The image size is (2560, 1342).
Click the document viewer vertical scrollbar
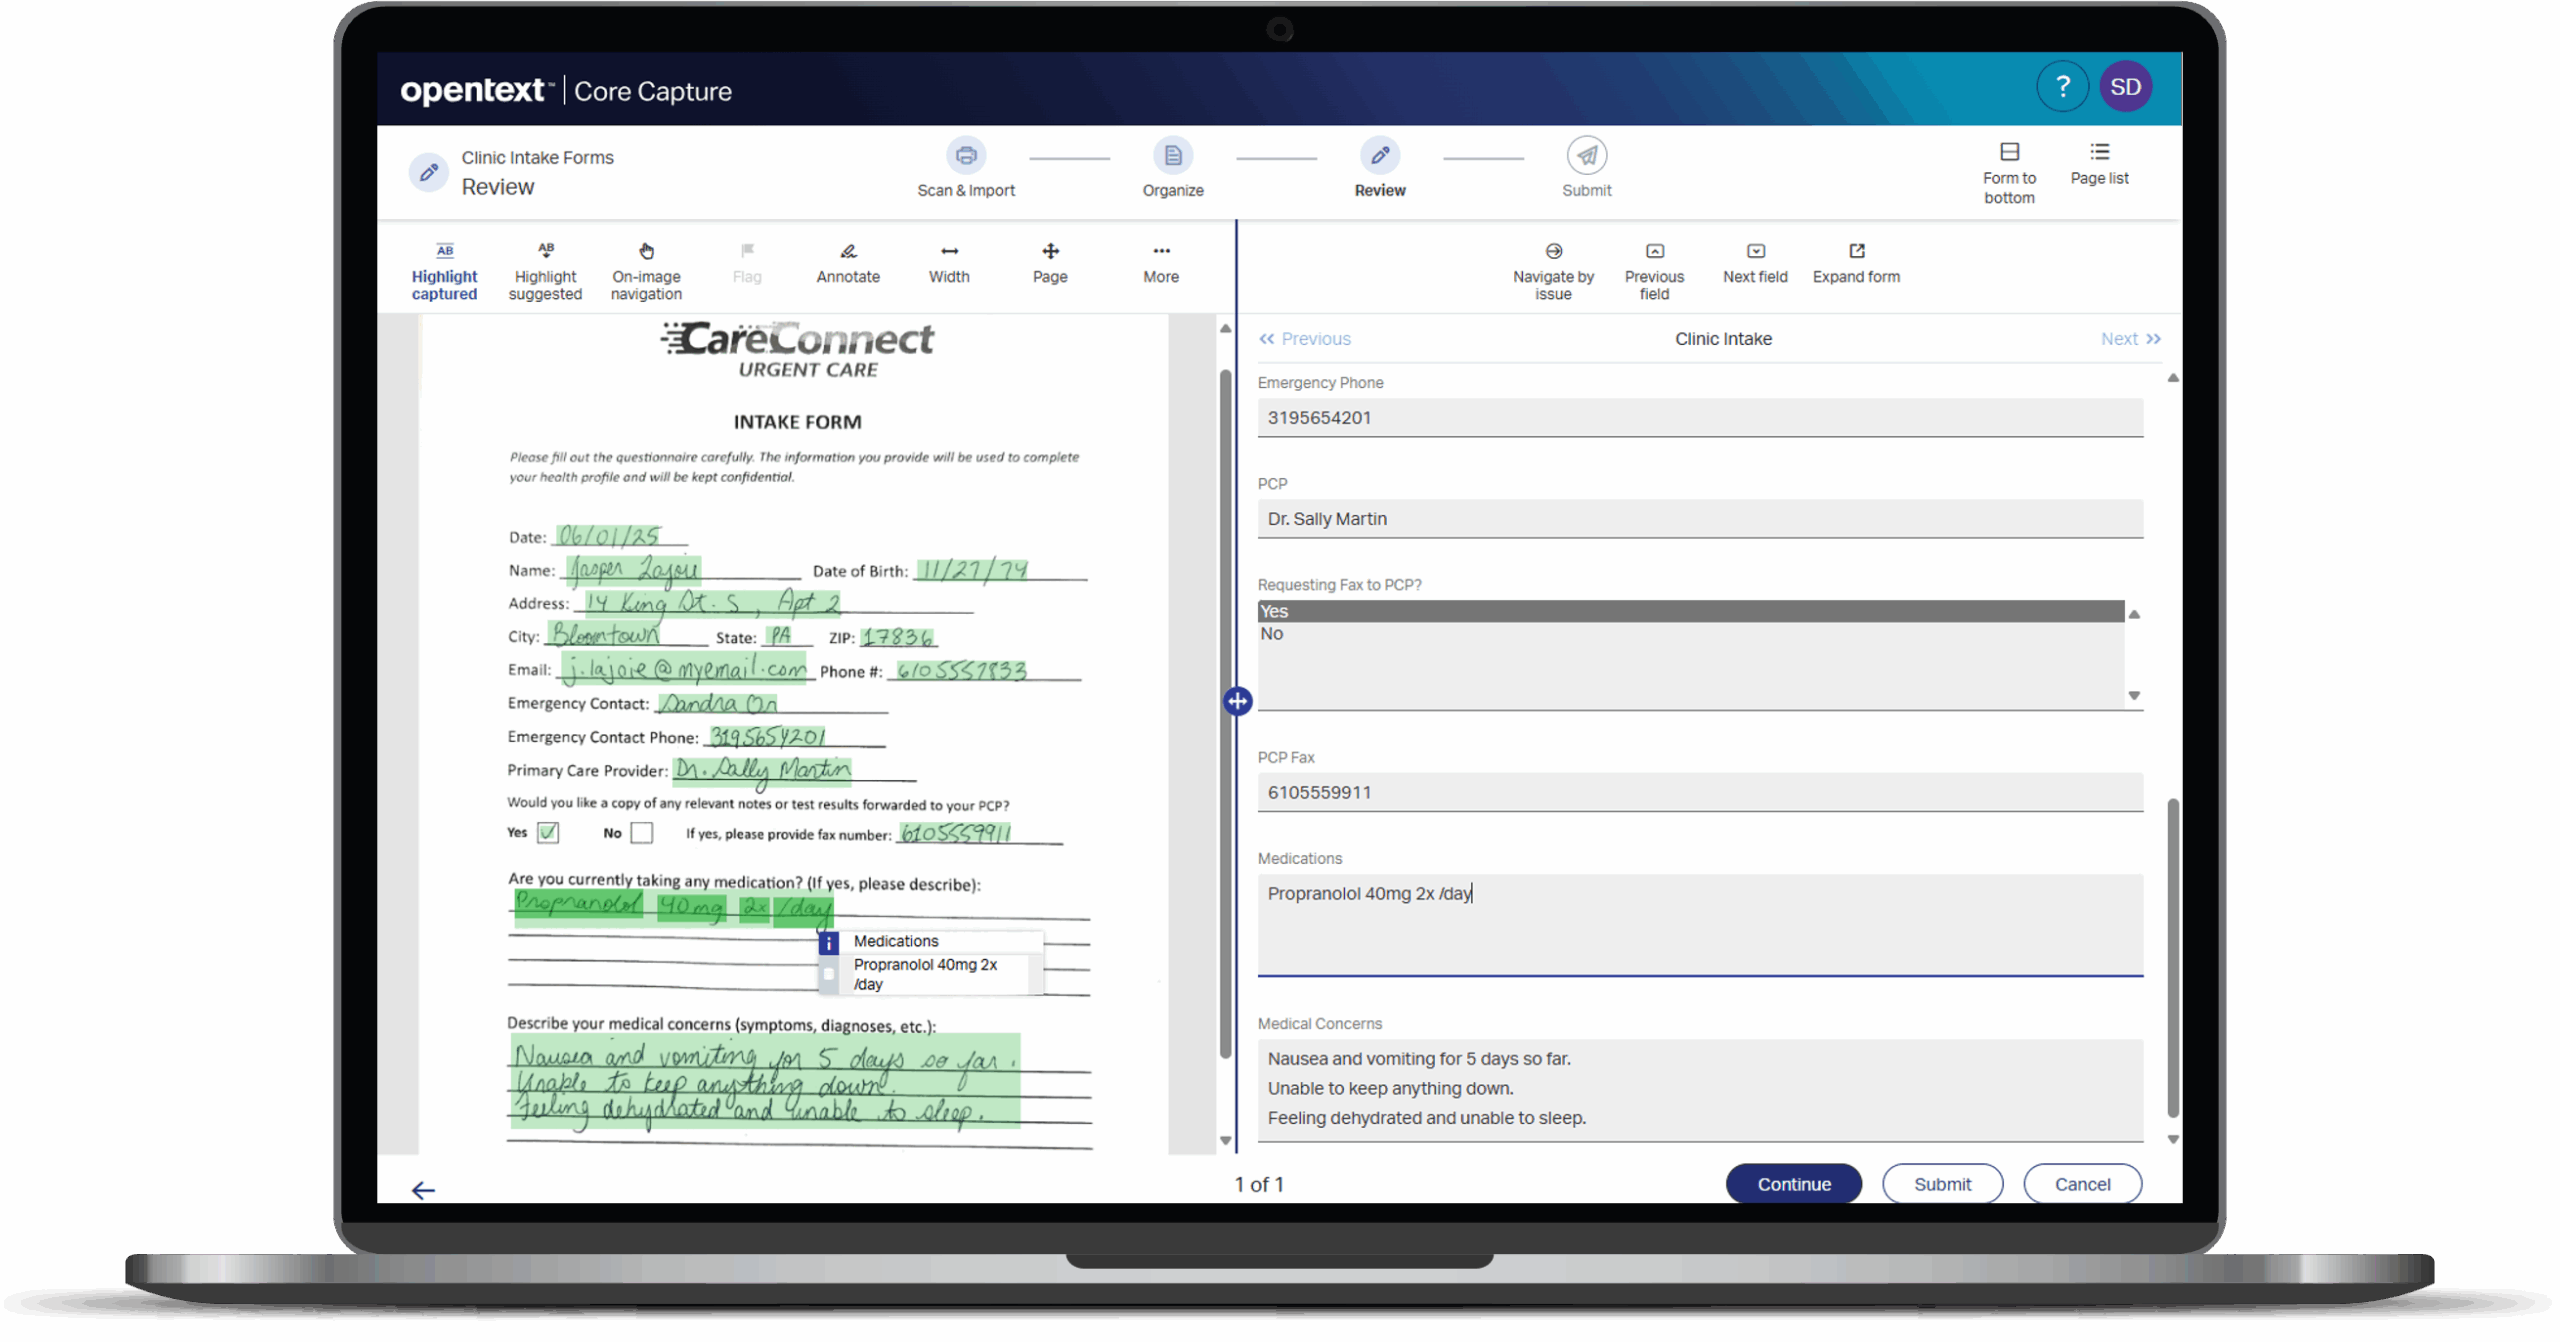[1225, 714]
